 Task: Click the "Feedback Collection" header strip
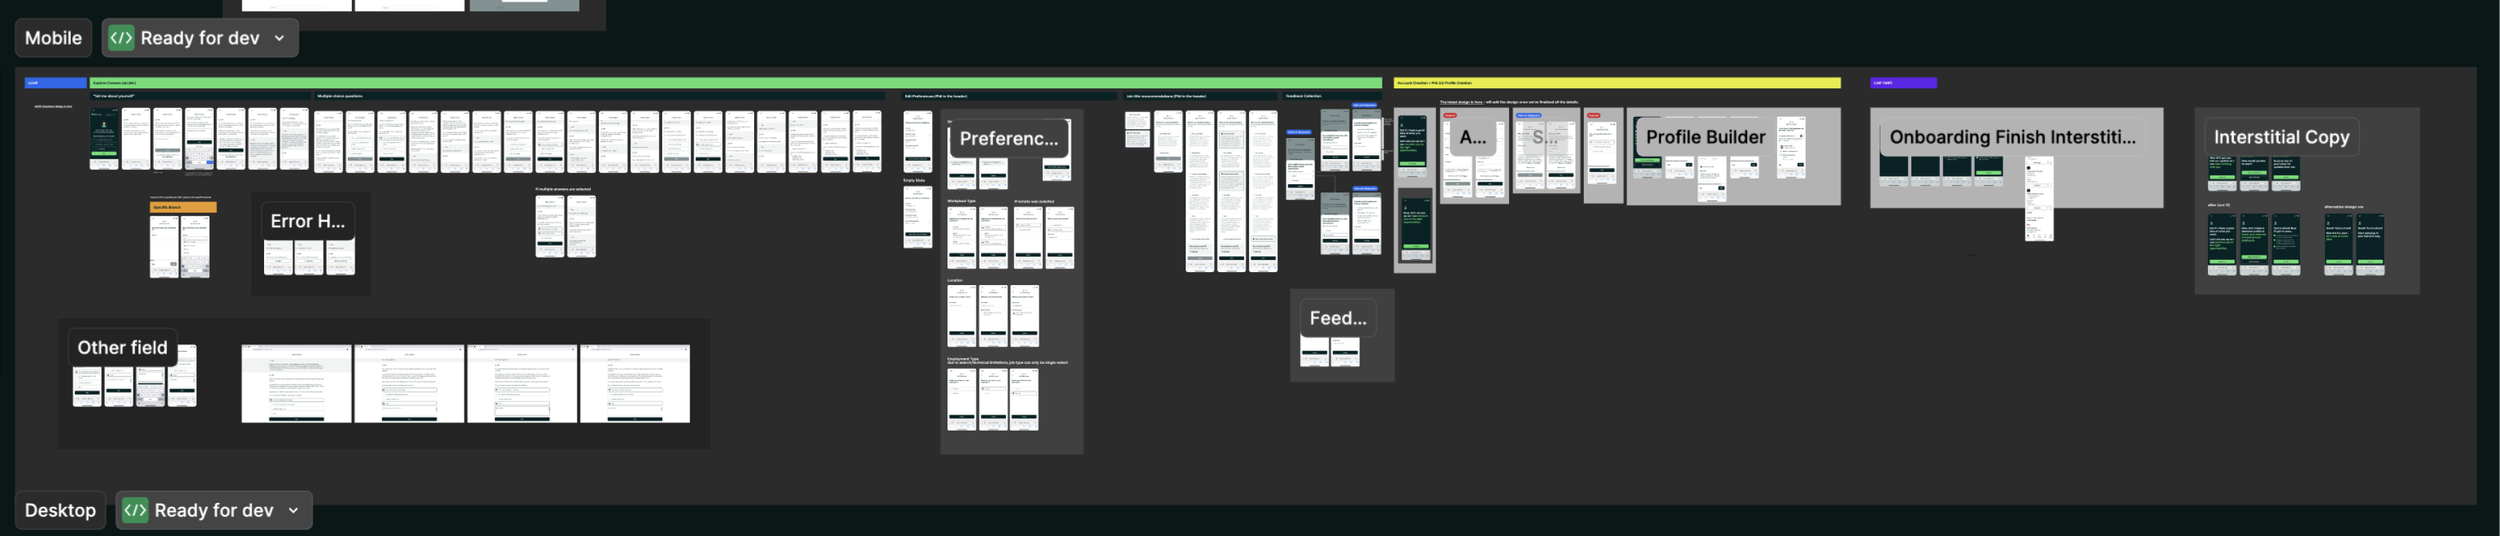point(1332,96)
